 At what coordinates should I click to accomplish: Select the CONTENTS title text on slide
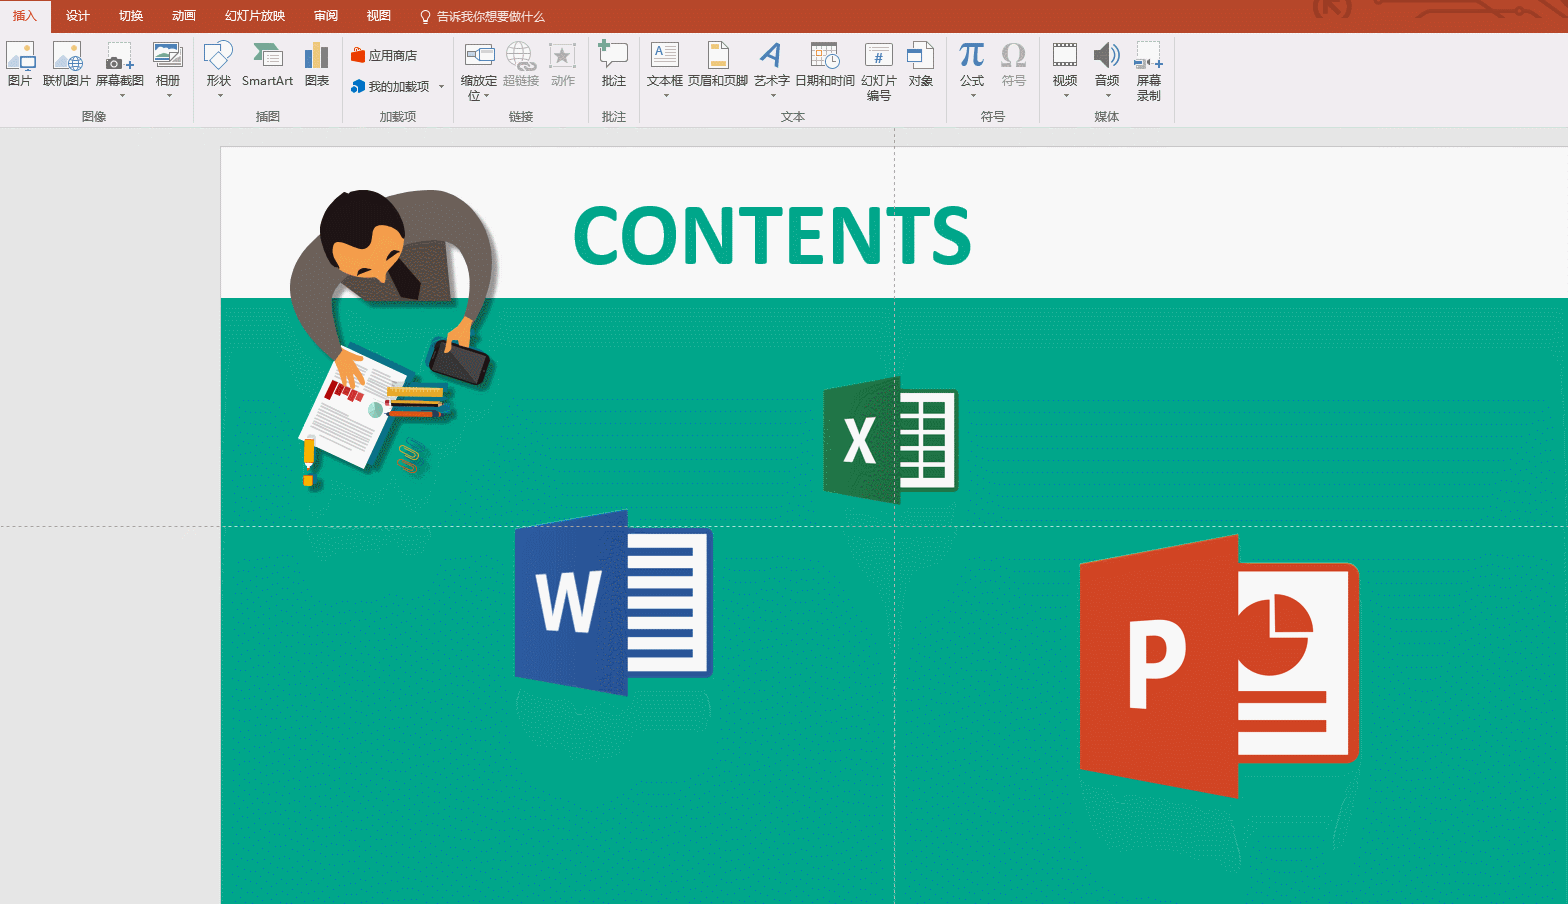pos(772,236)
